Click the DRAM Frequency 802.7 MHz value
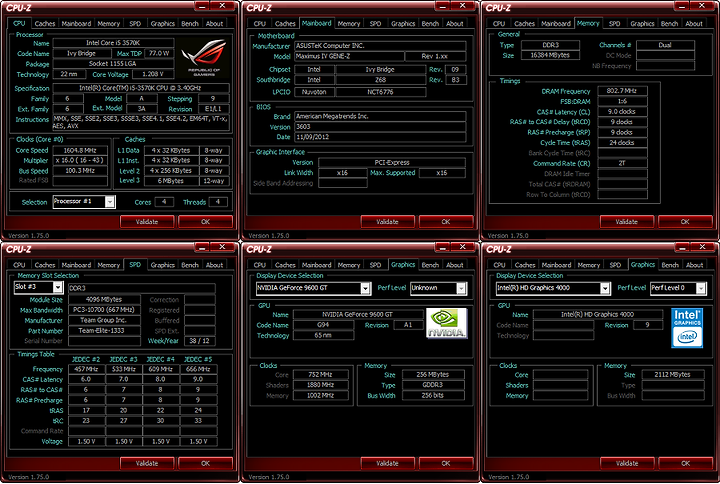720x484 pixels. (x=622, y=91)
